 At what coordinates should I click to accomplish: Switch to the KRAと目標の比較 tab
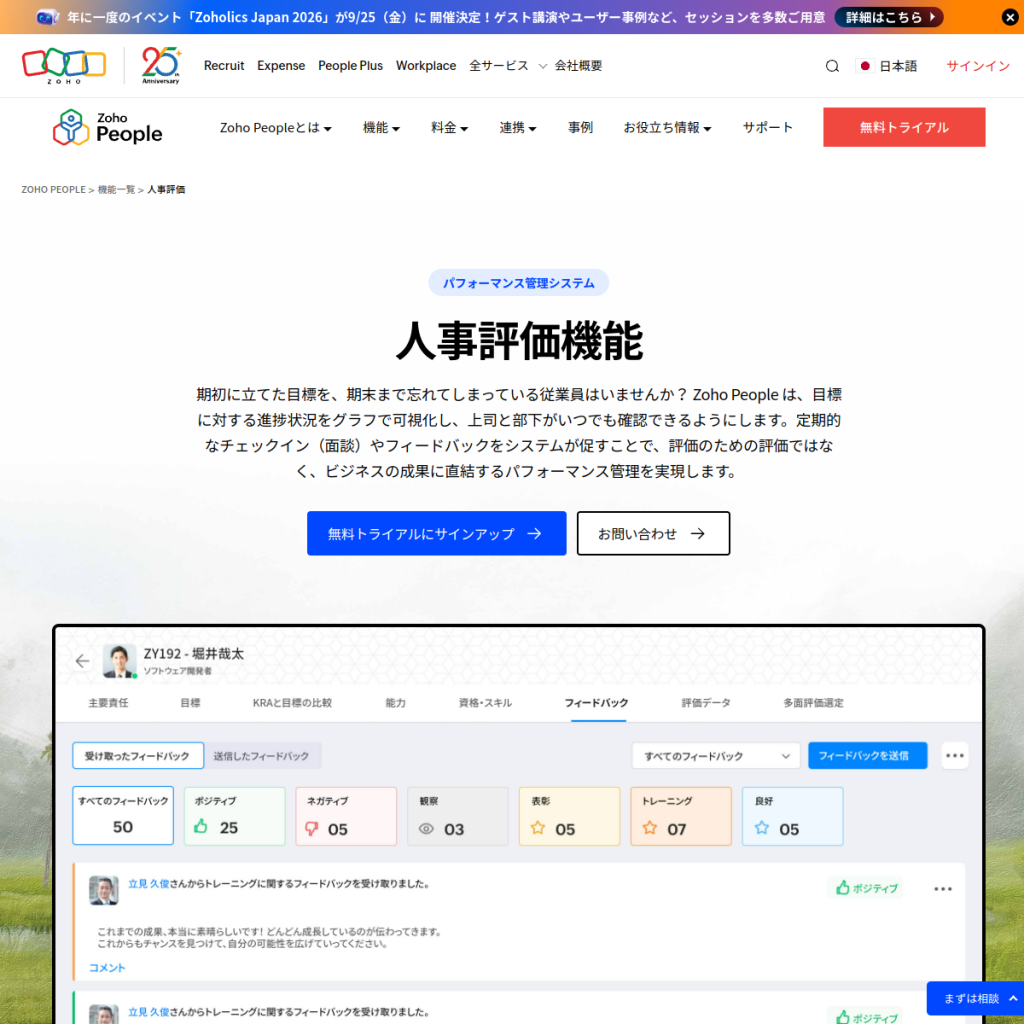(x=292, y=703)
